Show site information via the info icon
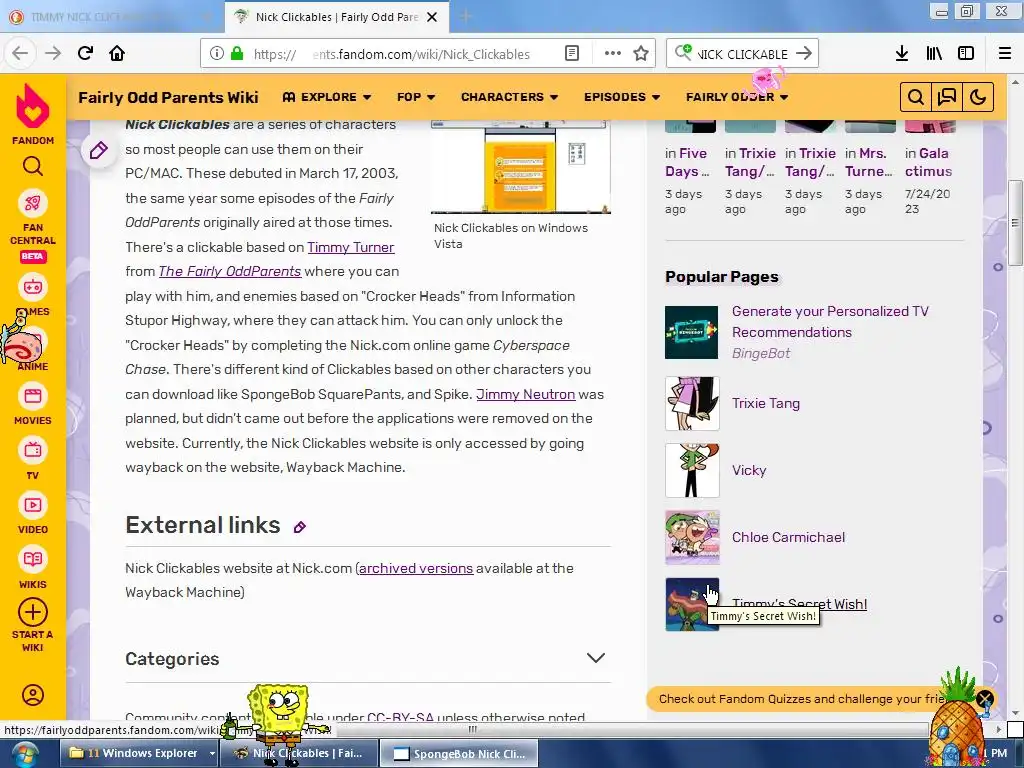The image size is (1024, 768). click(217, 54)
